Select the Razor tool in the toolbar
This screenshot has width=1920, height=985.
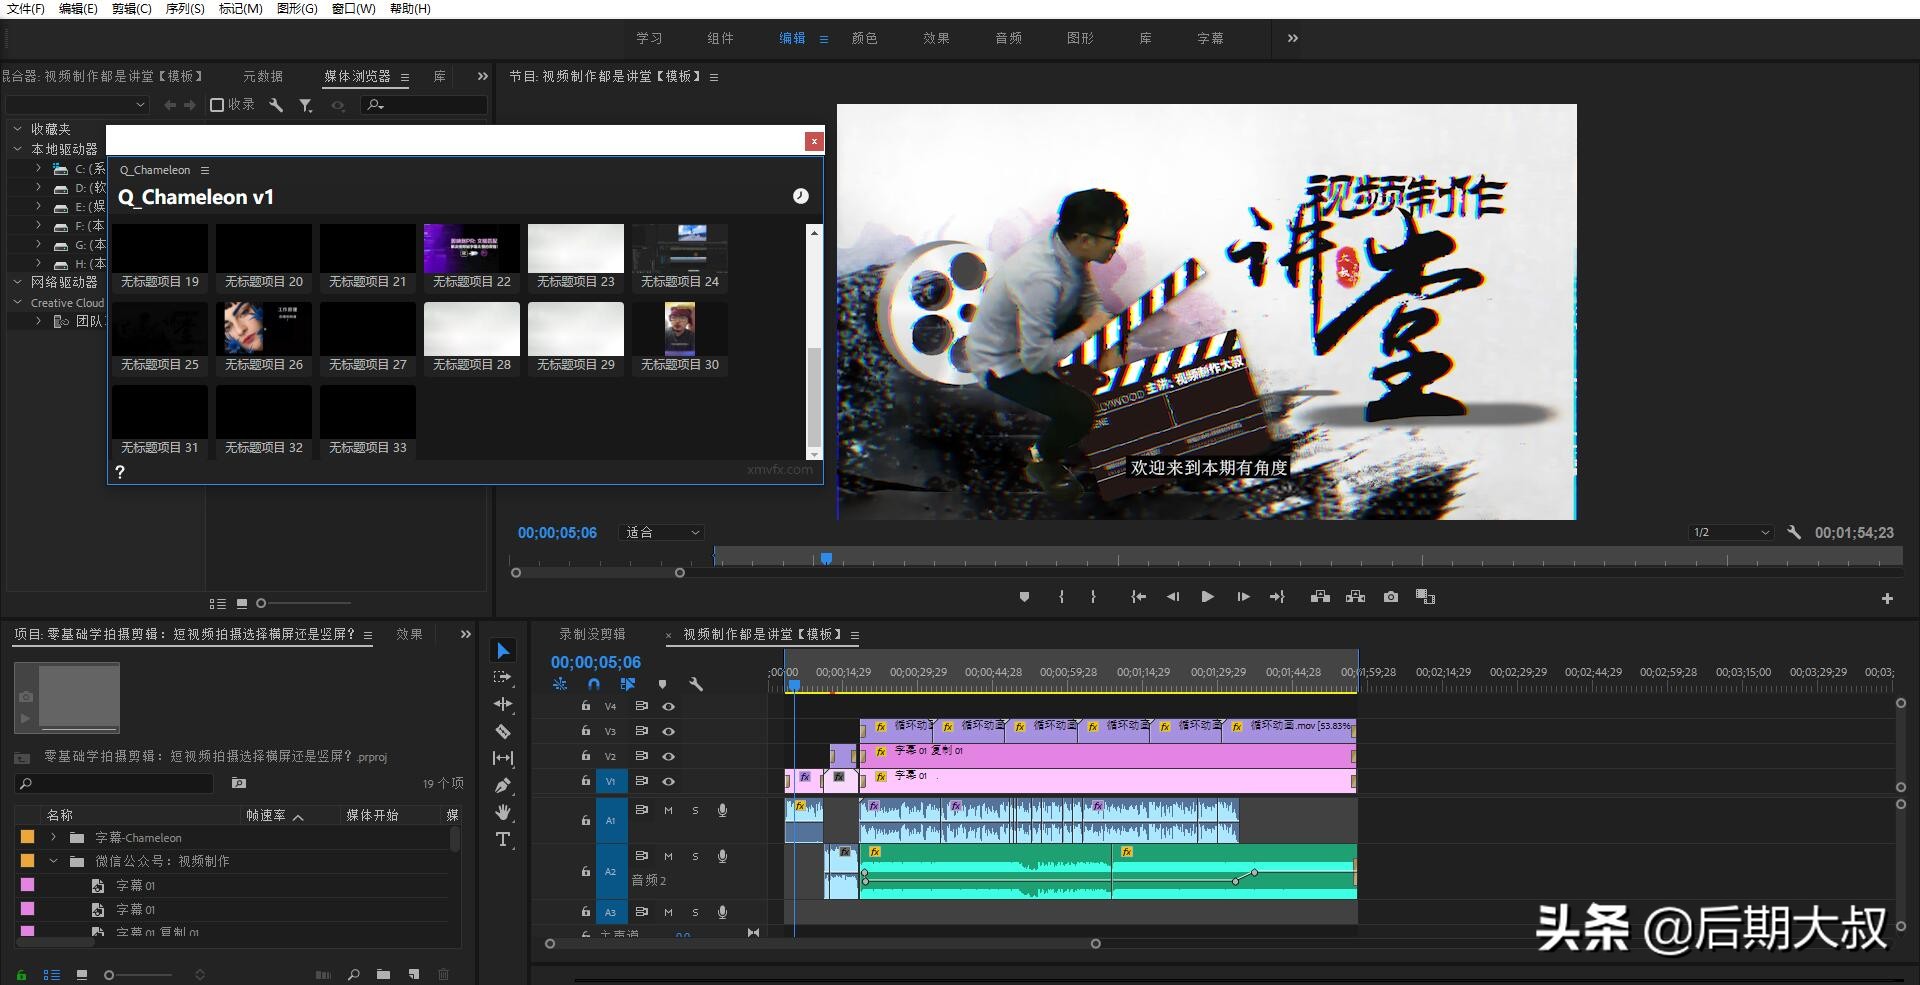click(503, 731)
